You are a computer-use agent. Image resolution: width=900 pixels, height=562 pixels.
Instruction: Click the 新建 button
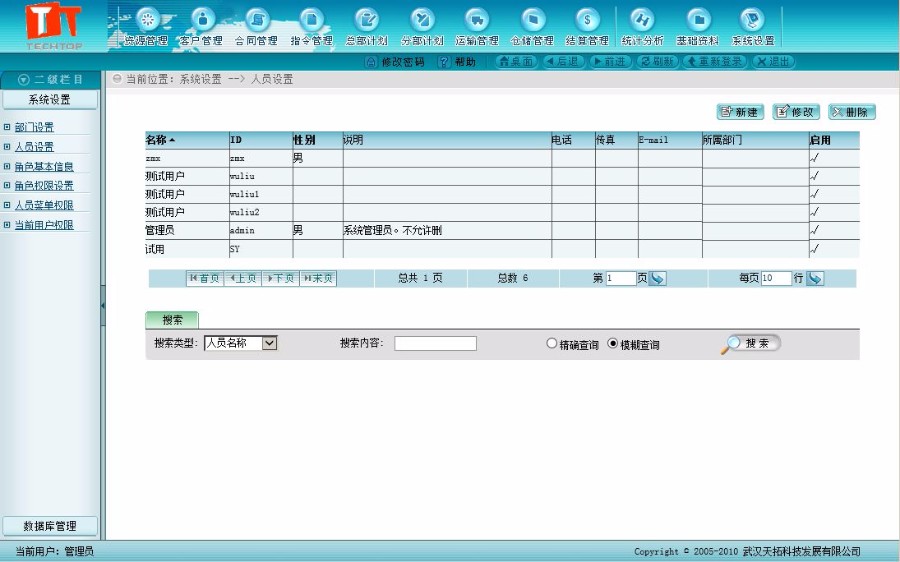point(739,112)
